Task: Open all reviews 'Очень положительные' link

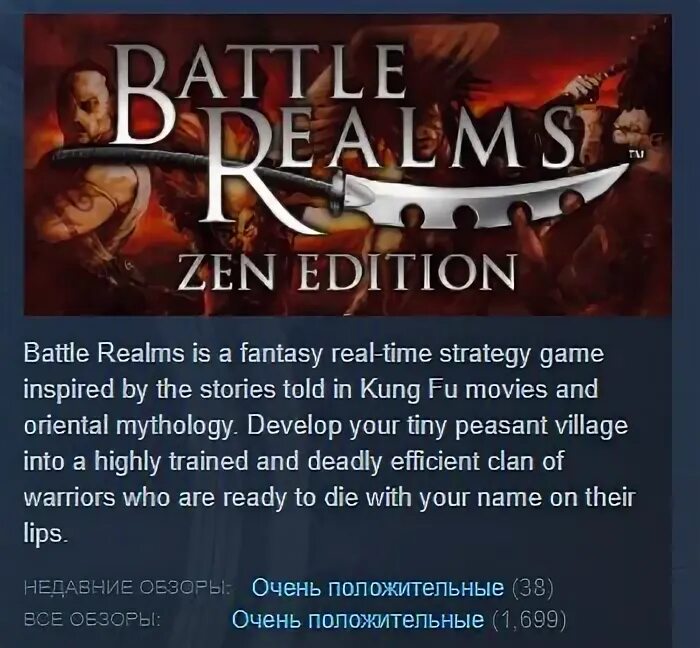Action: pyautogui.click(x=358, y=619)
